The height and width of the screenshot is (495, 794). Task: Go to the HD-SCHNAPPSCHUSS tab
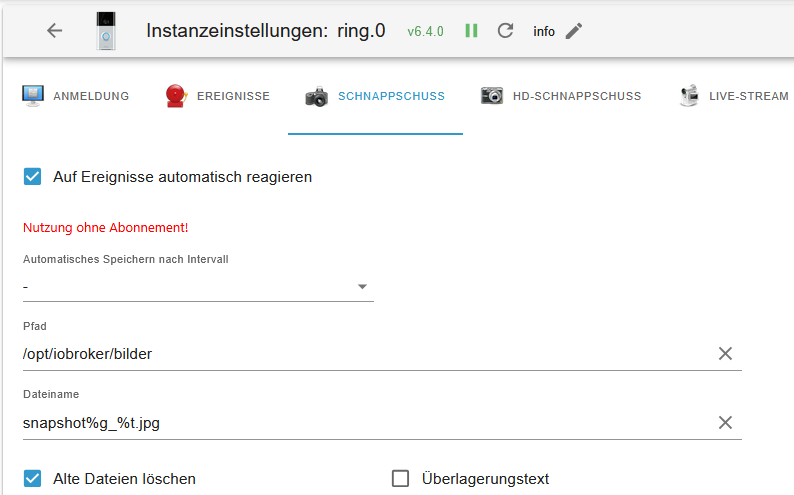click(561, 96)
